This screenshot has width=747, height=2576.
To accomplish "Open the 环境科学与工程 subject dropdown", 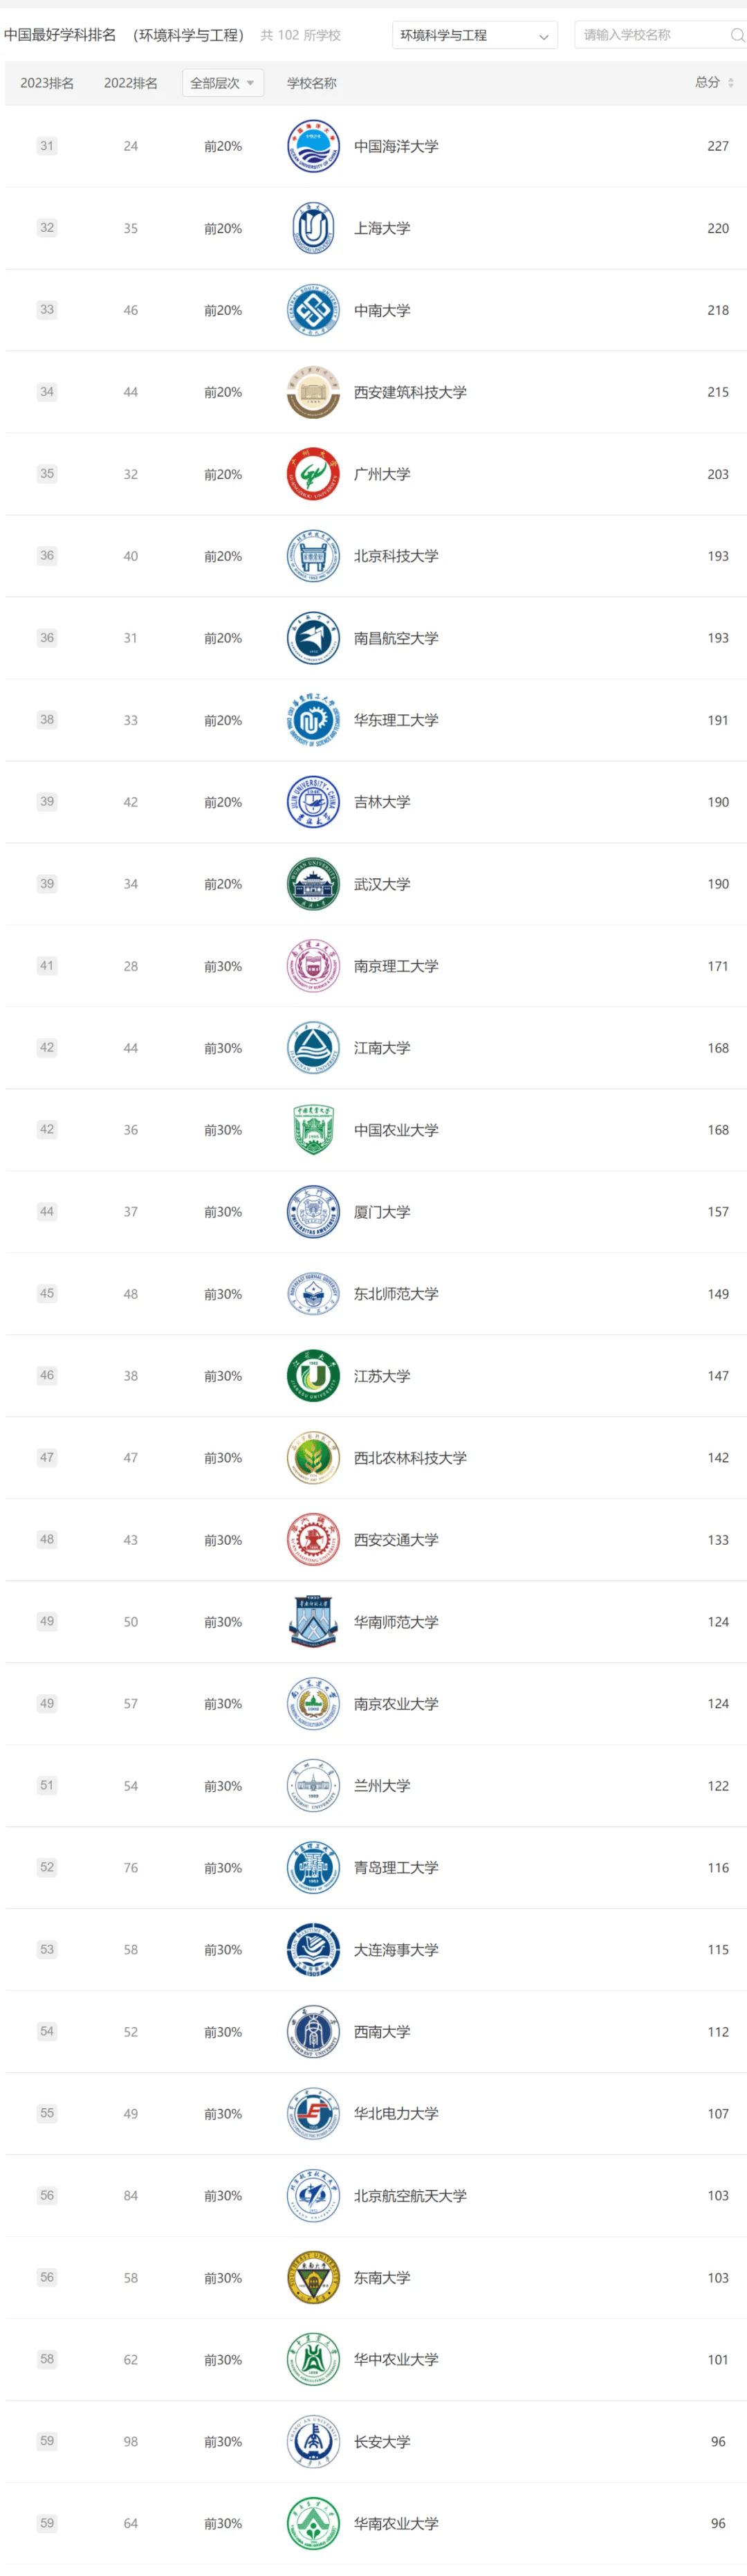I will coord(474,35).
